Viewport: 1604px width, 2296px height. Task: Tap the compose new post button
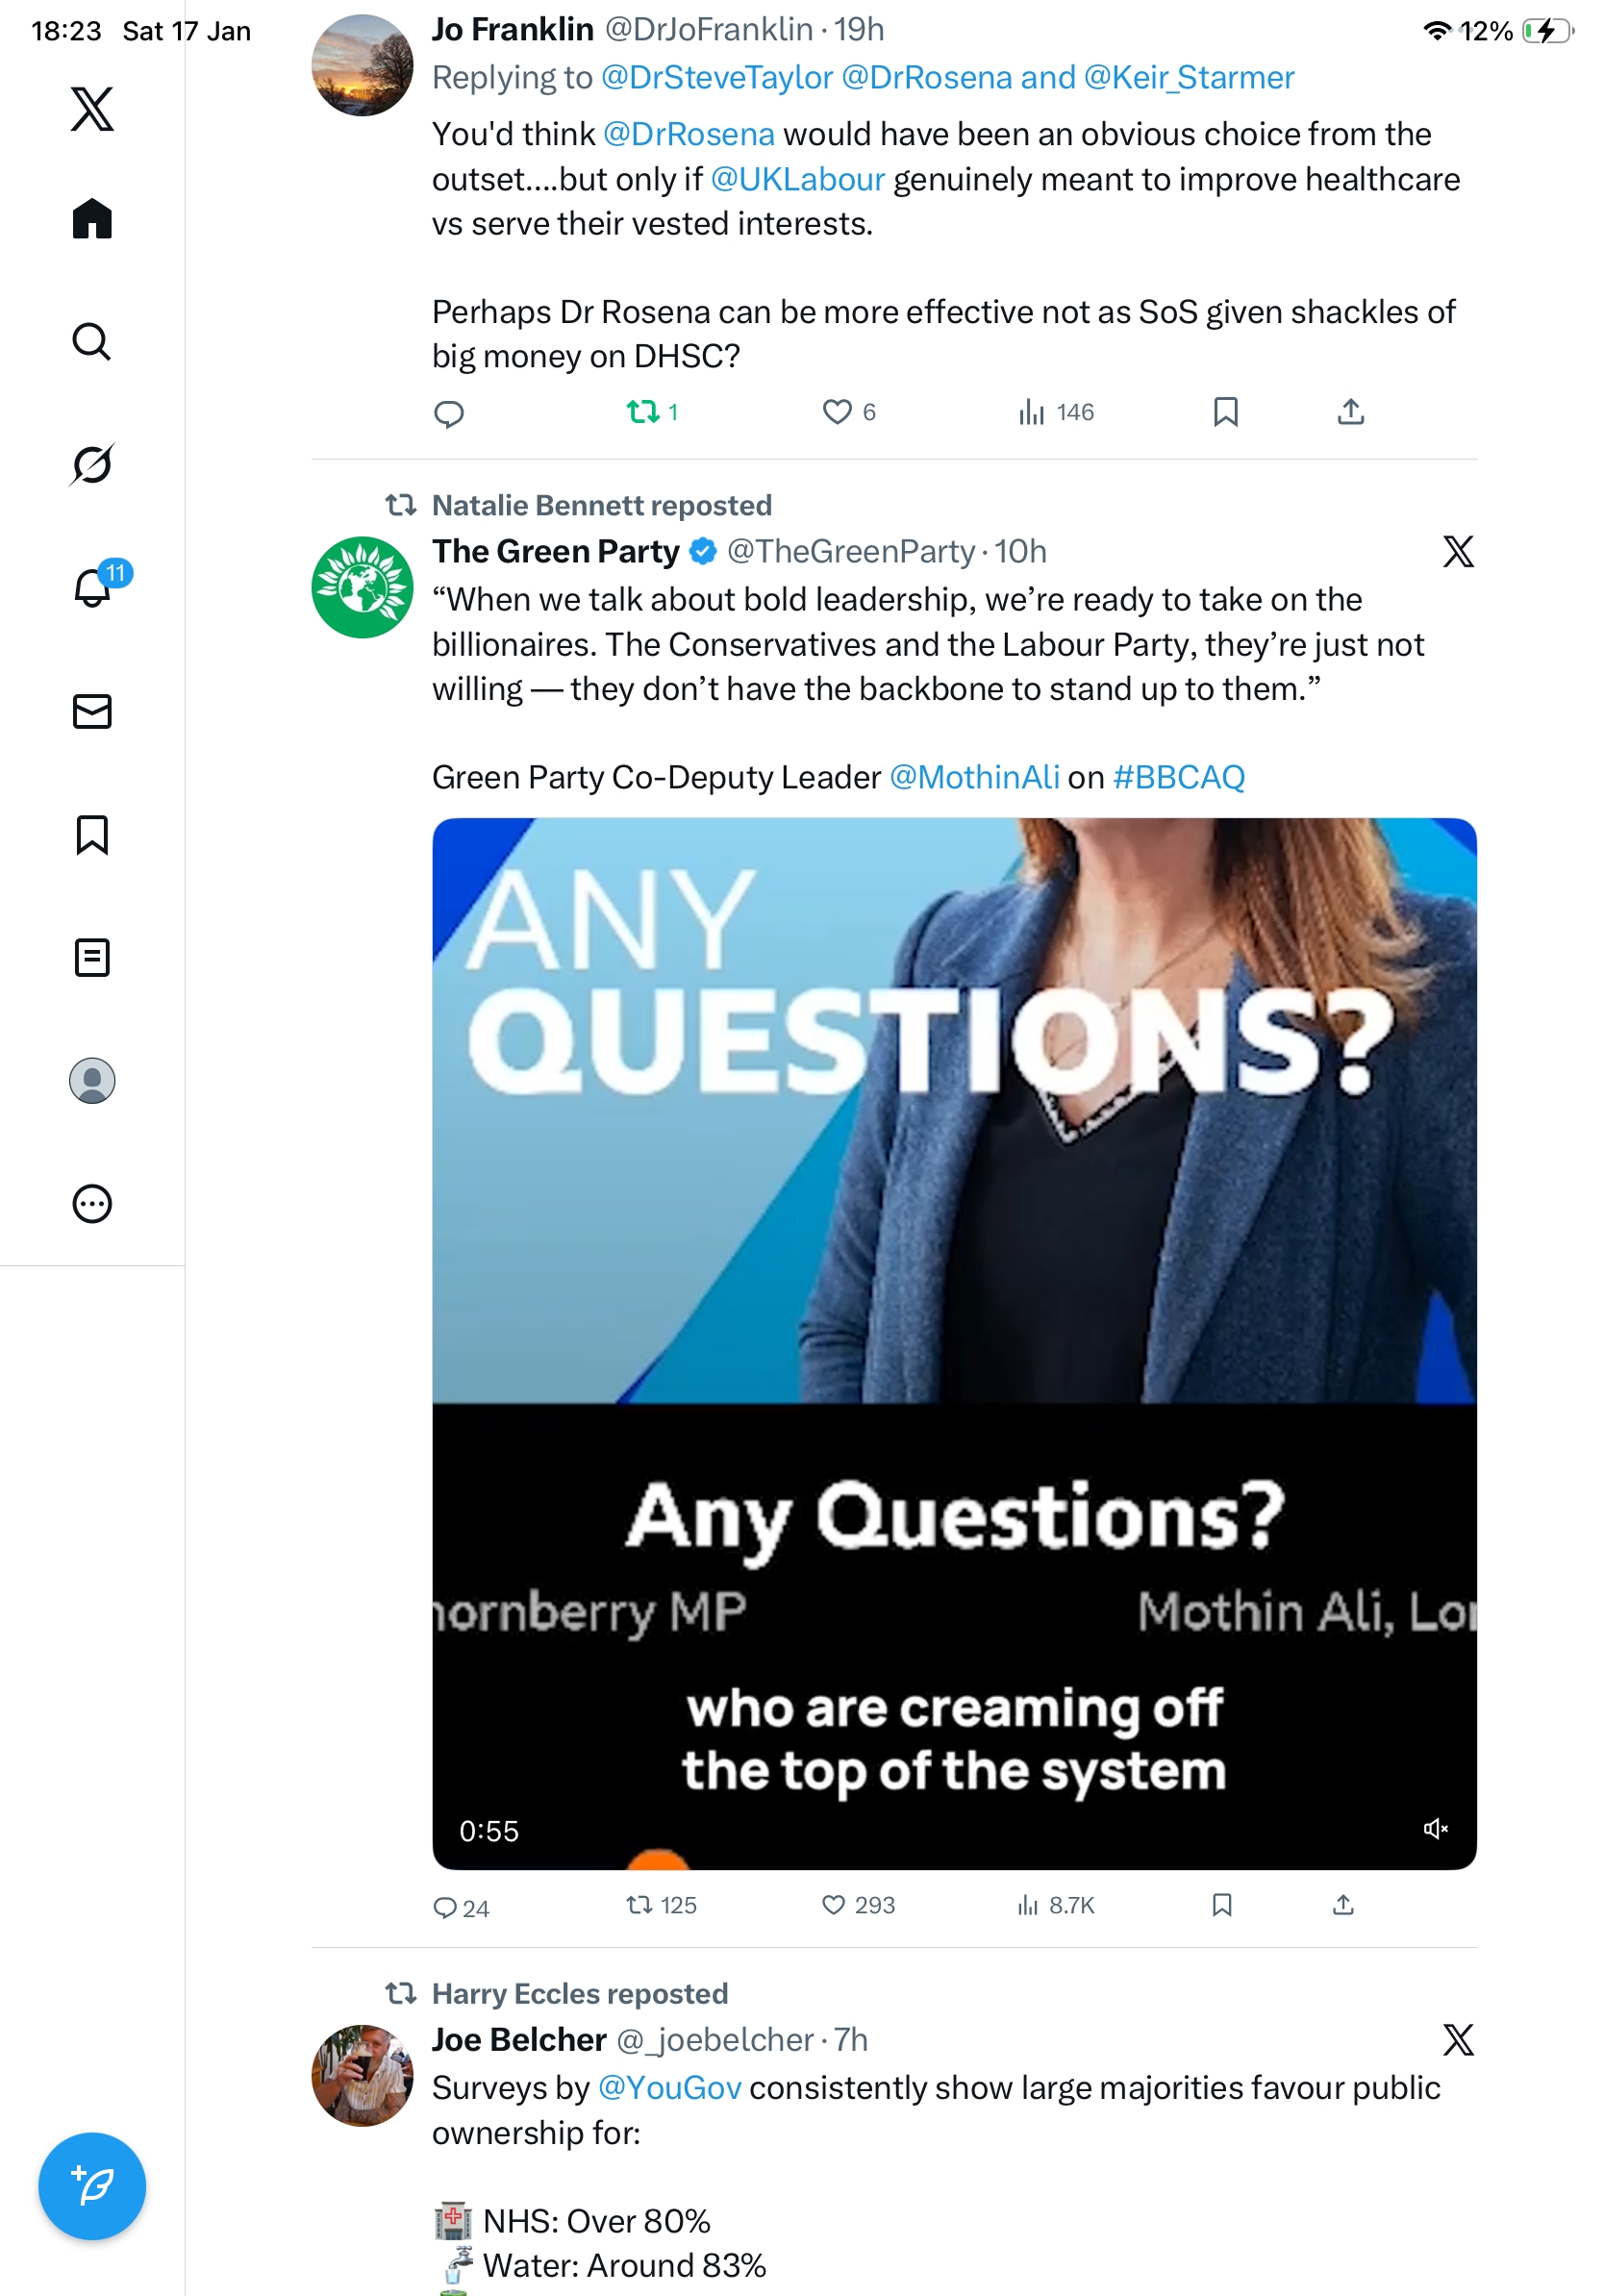92,2185
